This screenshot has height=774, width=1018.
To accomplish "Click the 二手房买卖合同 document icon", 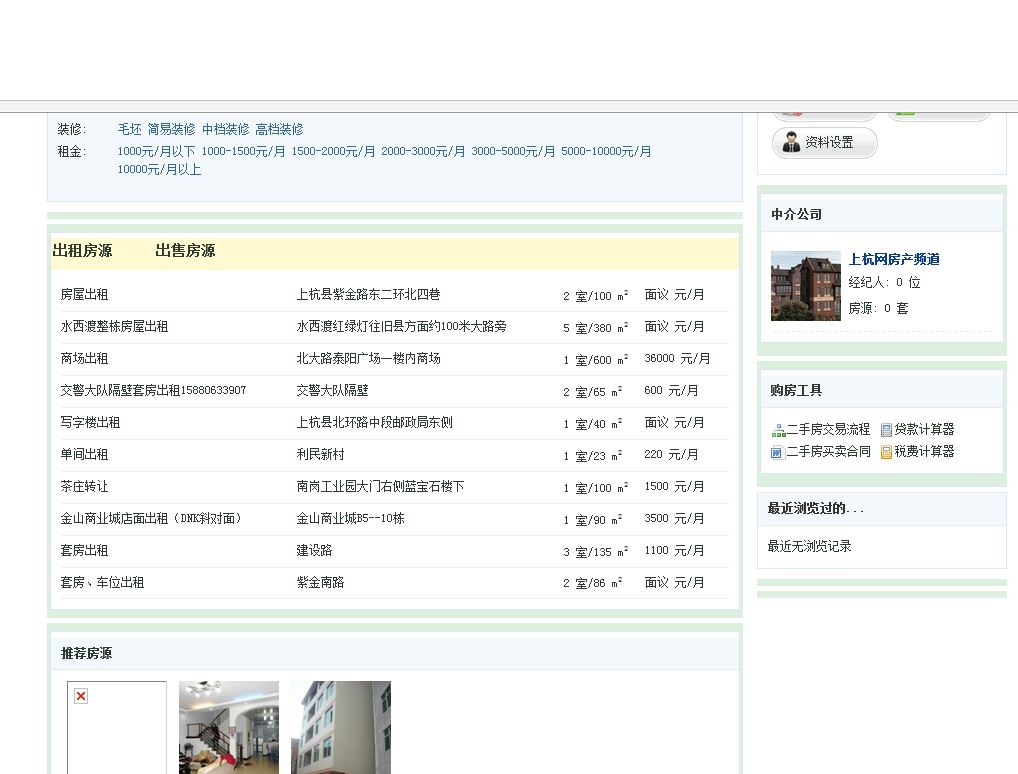I will pyautogui.click(x=777, y=452).
